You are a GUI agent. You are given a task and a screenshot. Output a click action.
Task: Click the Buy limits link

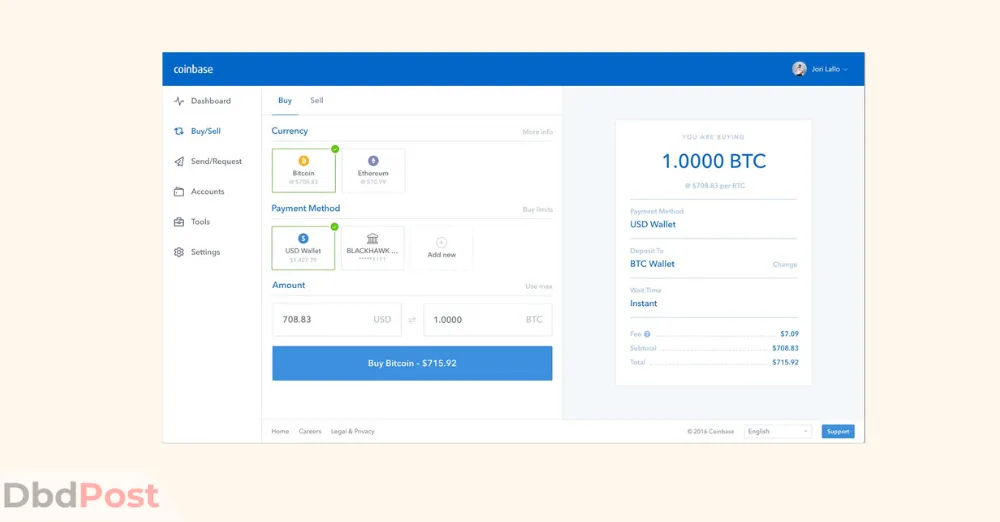coord(538,209)
